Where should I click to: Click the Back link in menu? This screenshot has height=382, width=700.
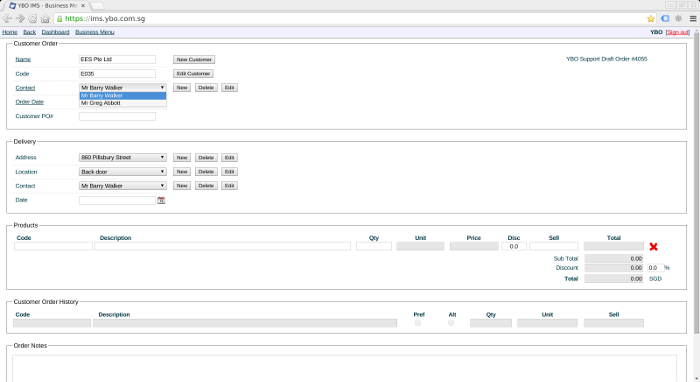[29, 32]
